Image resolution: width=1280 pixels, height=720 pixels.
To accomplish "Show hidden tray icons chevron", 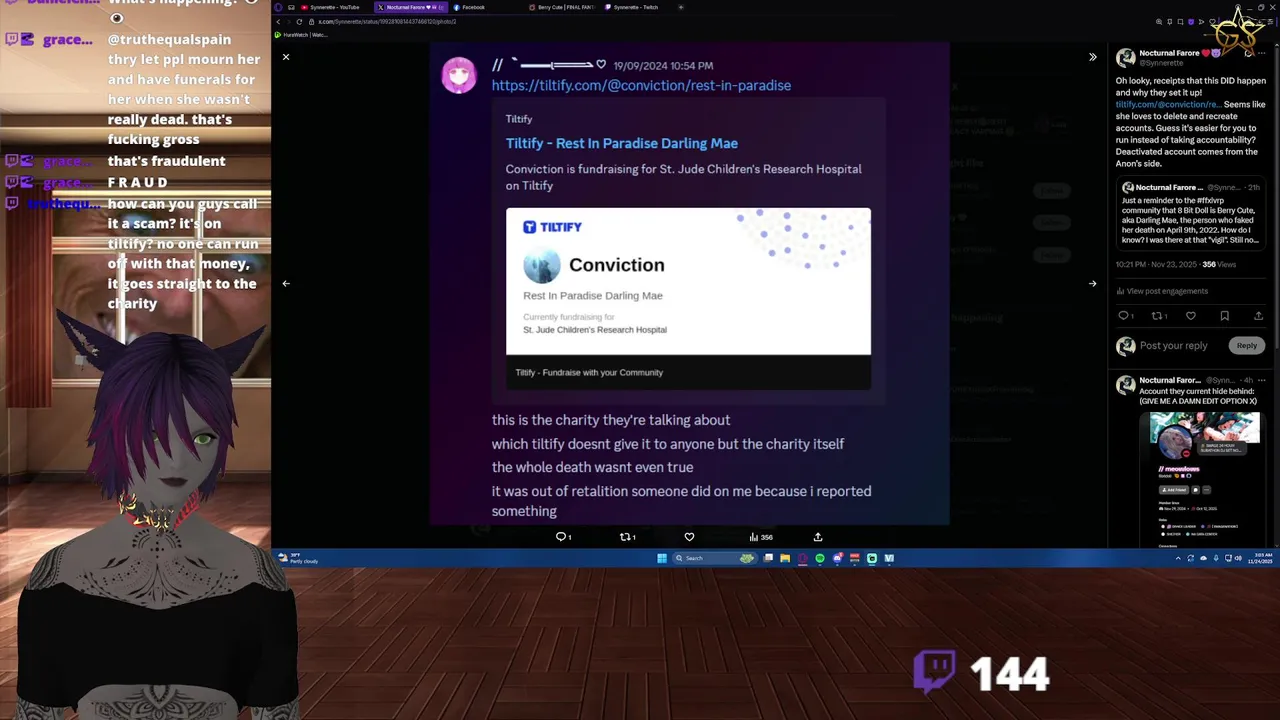I will click(x=1178, y=558).
